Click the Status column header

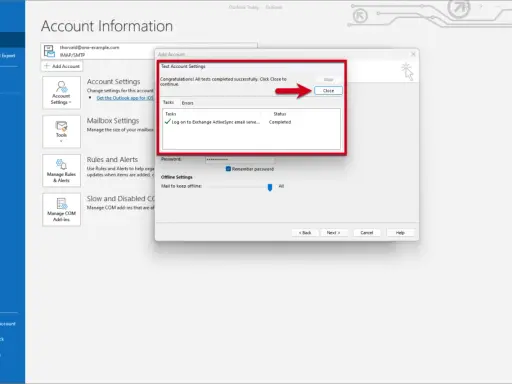tap(280, 114)
